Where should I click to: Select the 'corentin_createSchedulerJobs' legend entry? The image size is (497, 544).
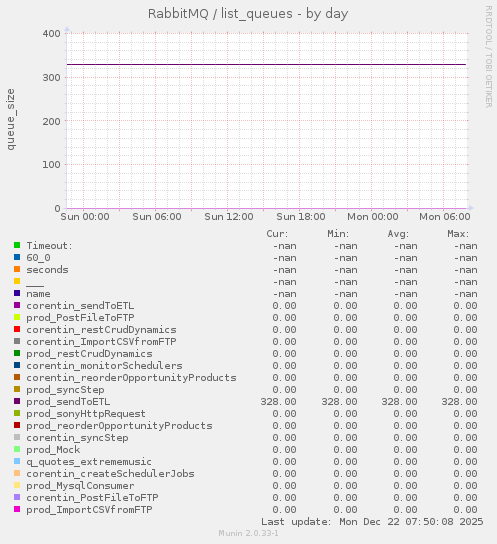pyautogui.click(x=110, y=474)
